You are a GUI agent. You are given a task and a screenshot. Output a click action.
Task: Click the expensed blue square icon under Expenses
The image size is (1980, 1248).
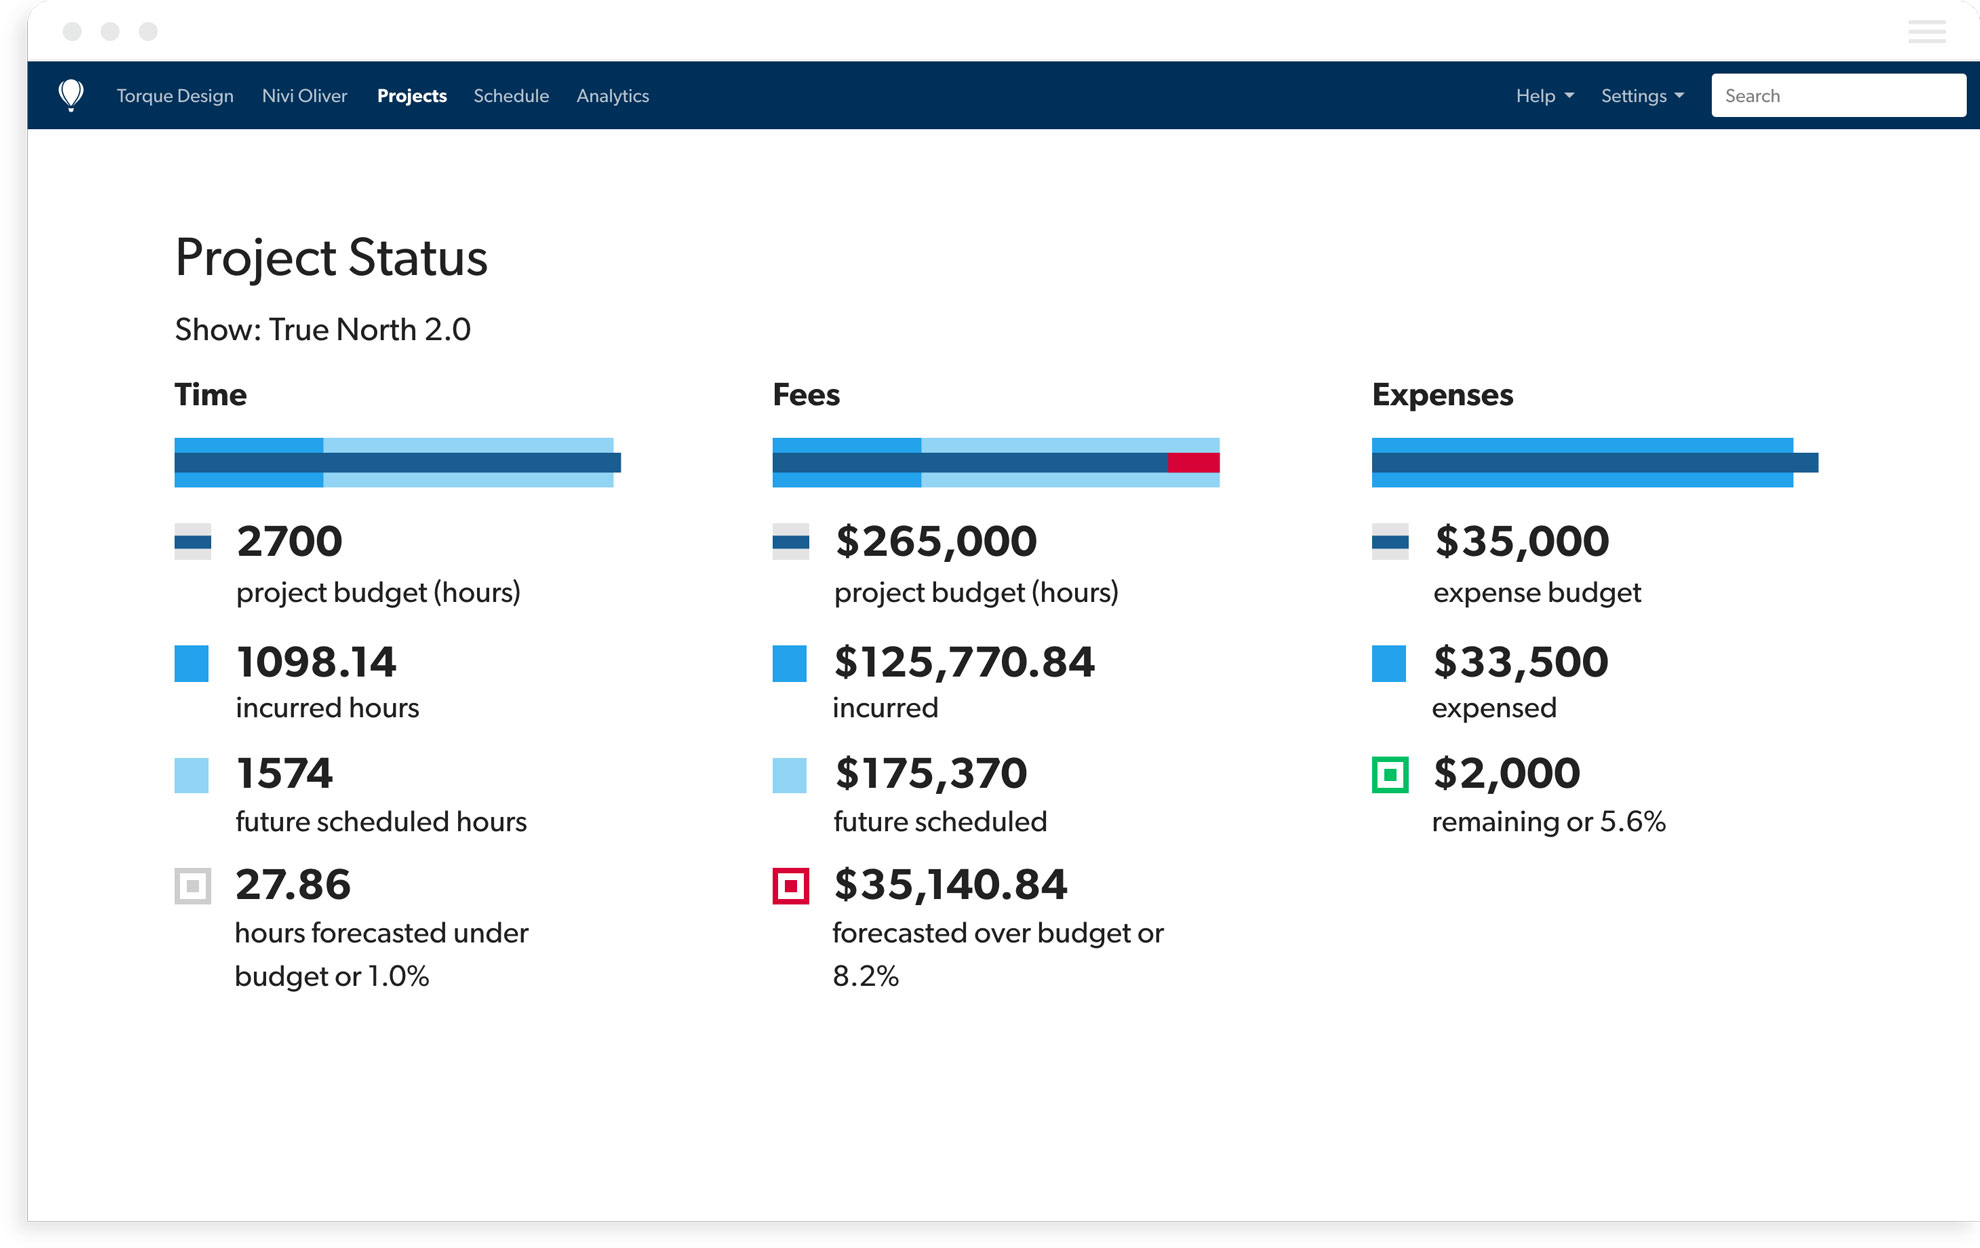1390,662
